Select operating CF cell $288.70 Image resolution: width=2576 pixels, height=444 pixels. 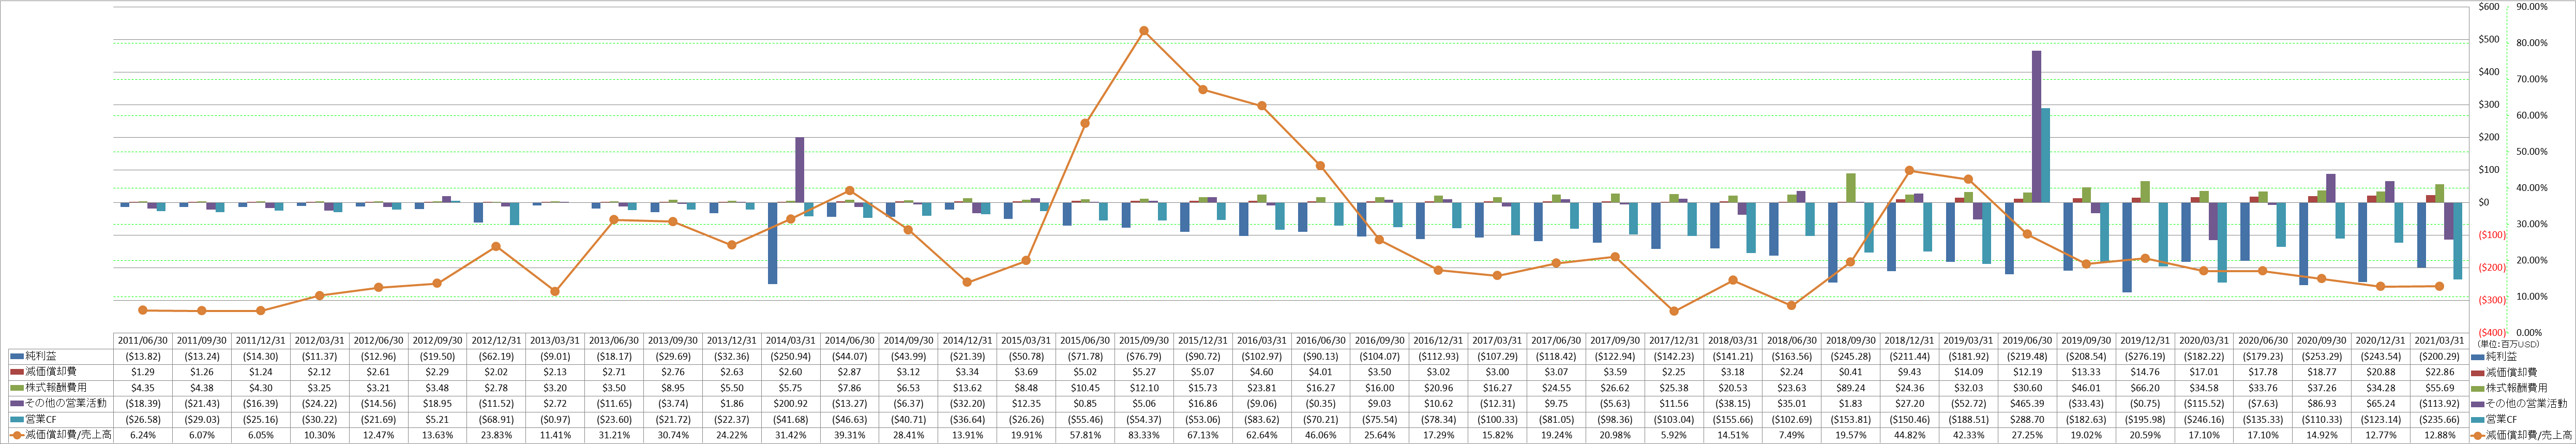[2026, 420]
